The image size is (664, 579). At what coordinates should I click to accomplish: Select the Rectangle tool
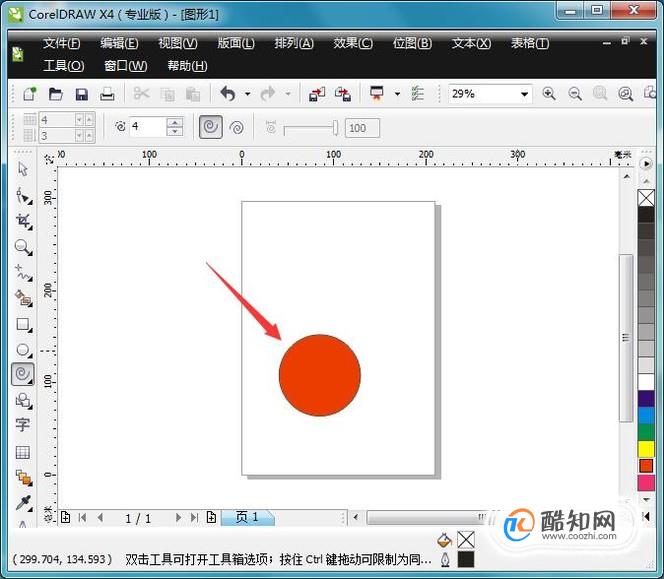[x=23, y=325]
